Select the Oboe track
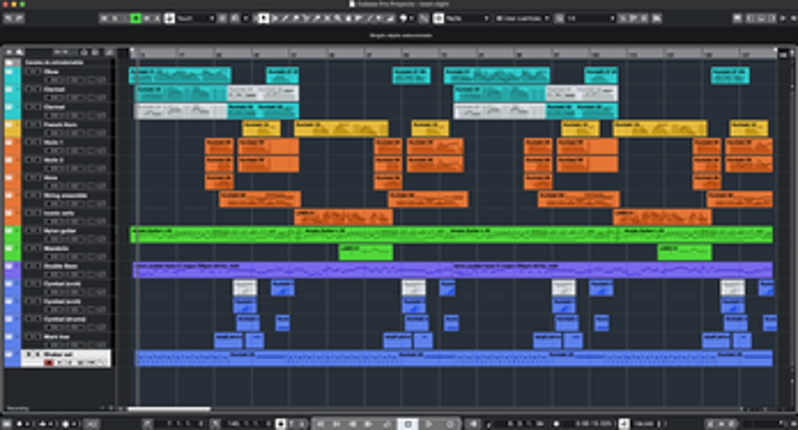The height and width of the screenshot is (430, 798). pos(67,75)
